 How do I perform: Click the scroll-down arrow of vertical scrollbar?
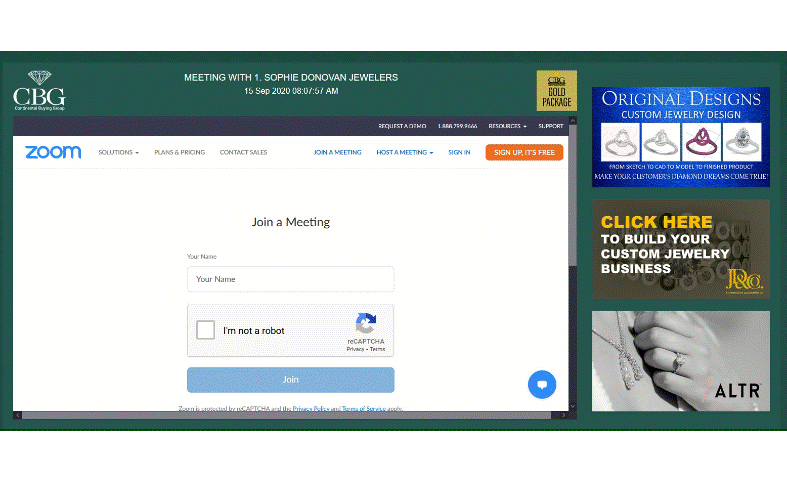573,406
